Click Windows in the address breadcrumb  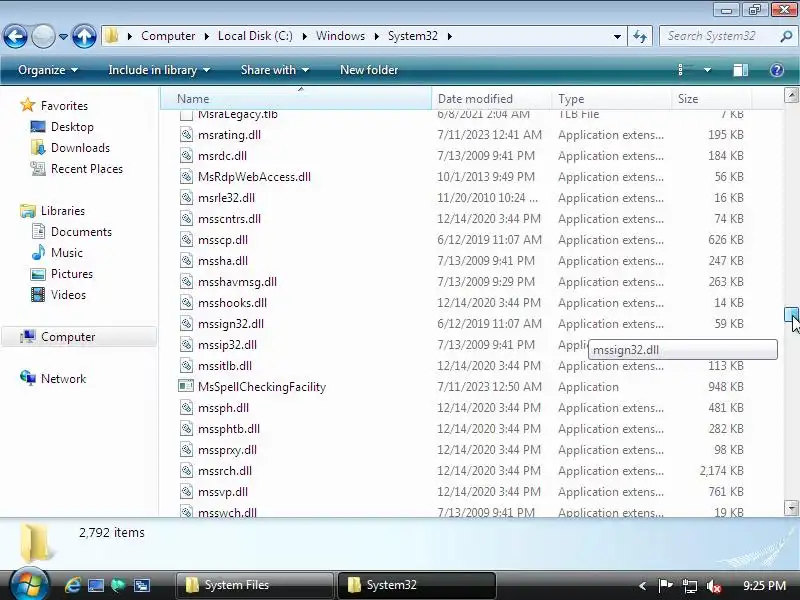tap(340, 36)
